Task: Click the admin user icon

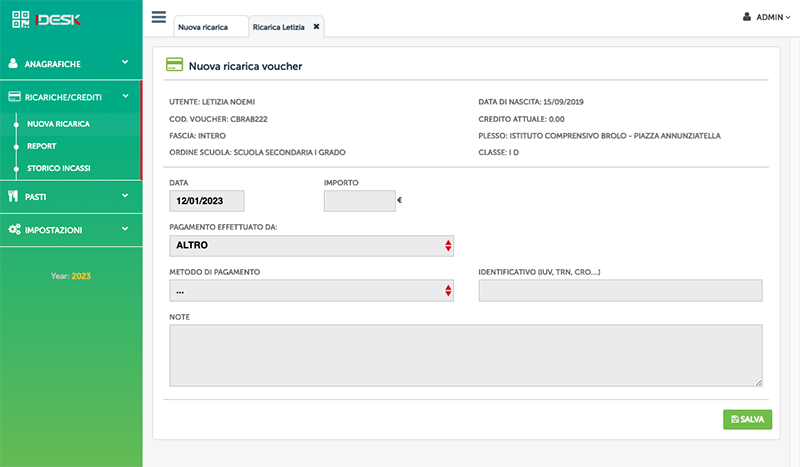Action: click(747, 17)
